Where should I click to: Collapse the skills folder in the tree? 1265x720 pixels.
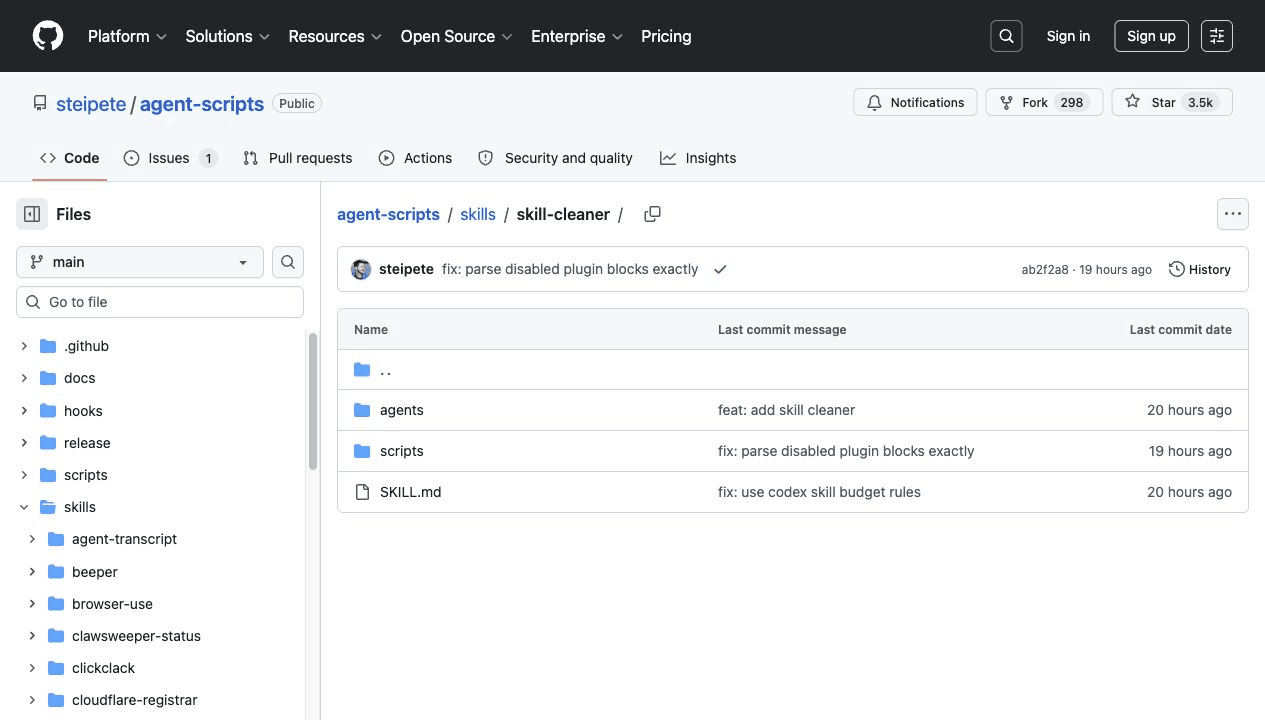25,507
